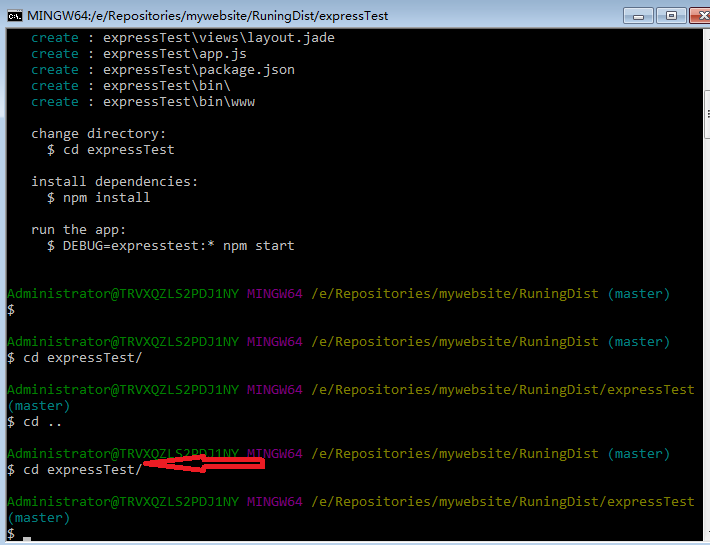The width and height of the screenshot is (710, 545).
Task: Click the '$ cd ..' command line
Action: (x=34, y=422)
